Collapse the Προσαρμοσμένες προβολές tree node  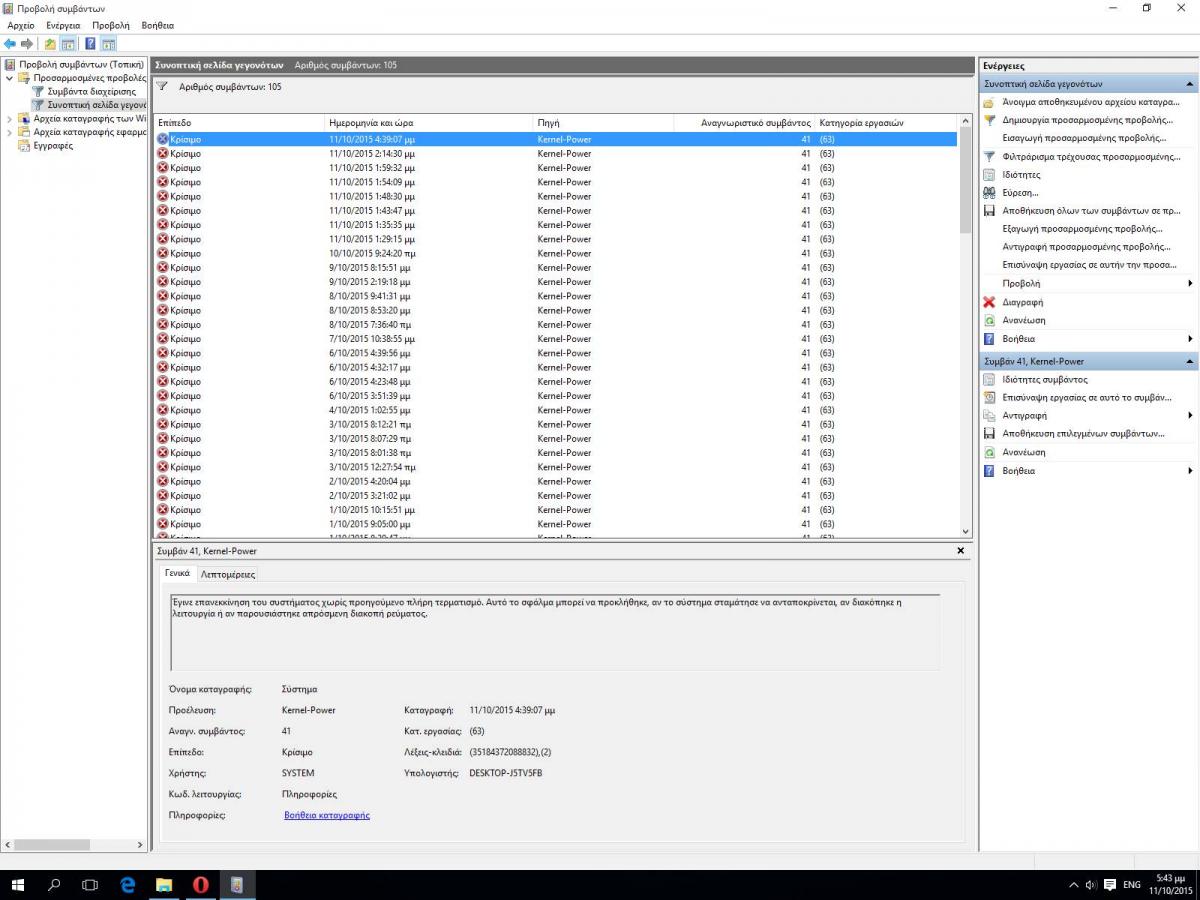[x=10, y=78]
